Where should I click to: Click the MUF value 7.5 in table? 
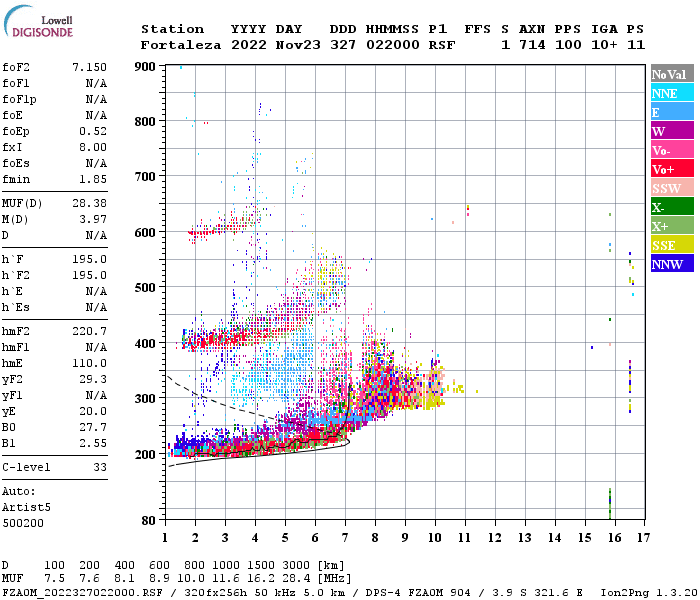click(x=54, y=579)
